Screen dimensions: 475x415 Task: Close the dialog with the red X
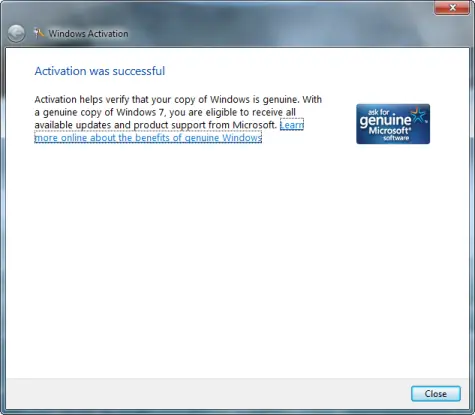point(452,7)
